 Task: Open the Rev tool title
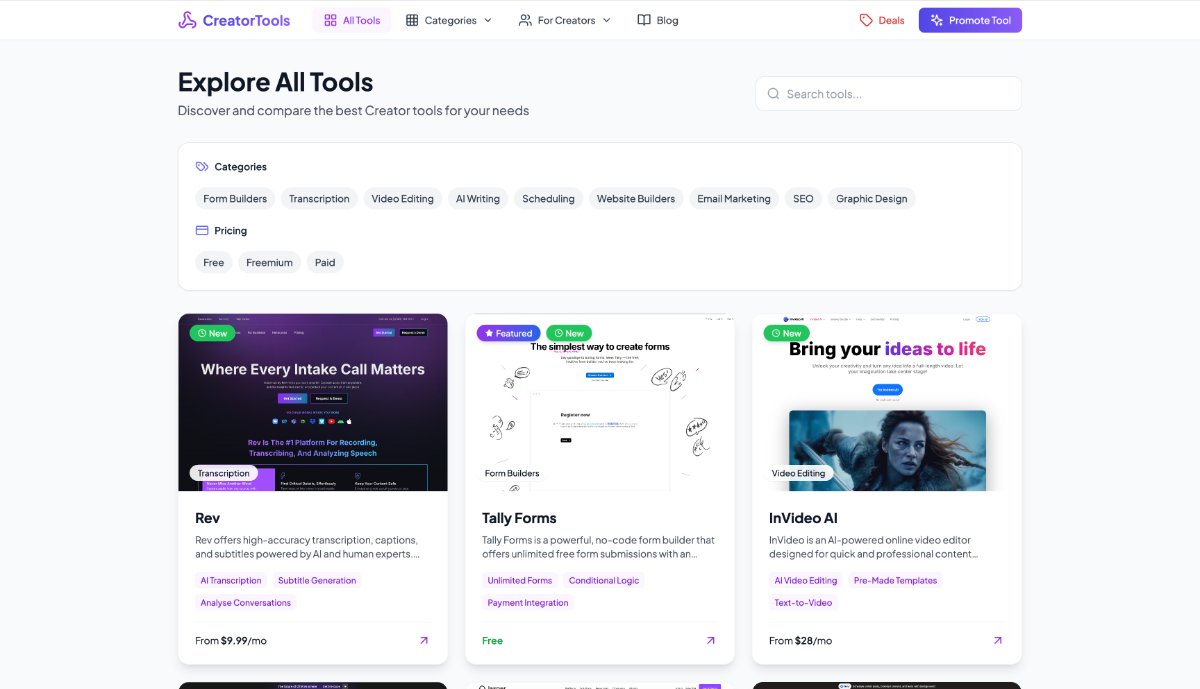click(207, 518)
